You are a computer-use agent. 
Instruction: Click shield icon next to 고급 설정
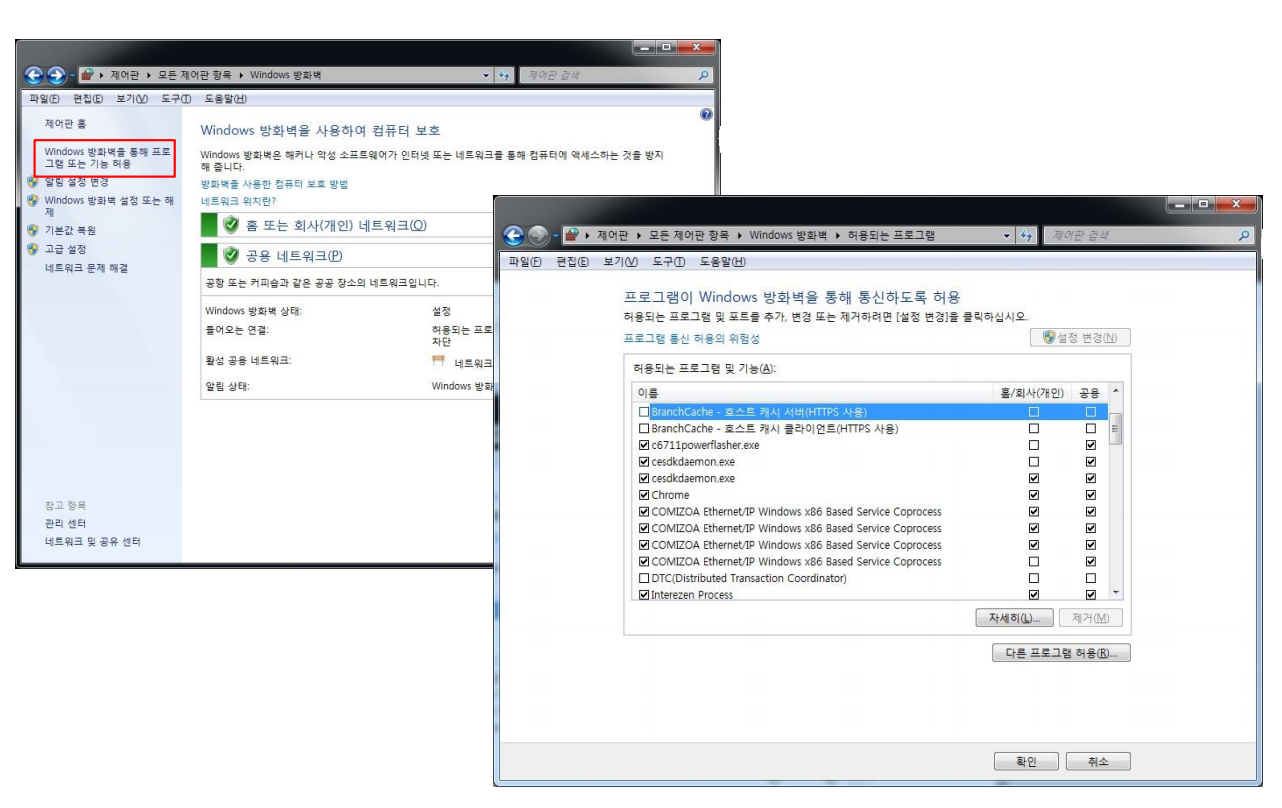(x=33, y=249)
